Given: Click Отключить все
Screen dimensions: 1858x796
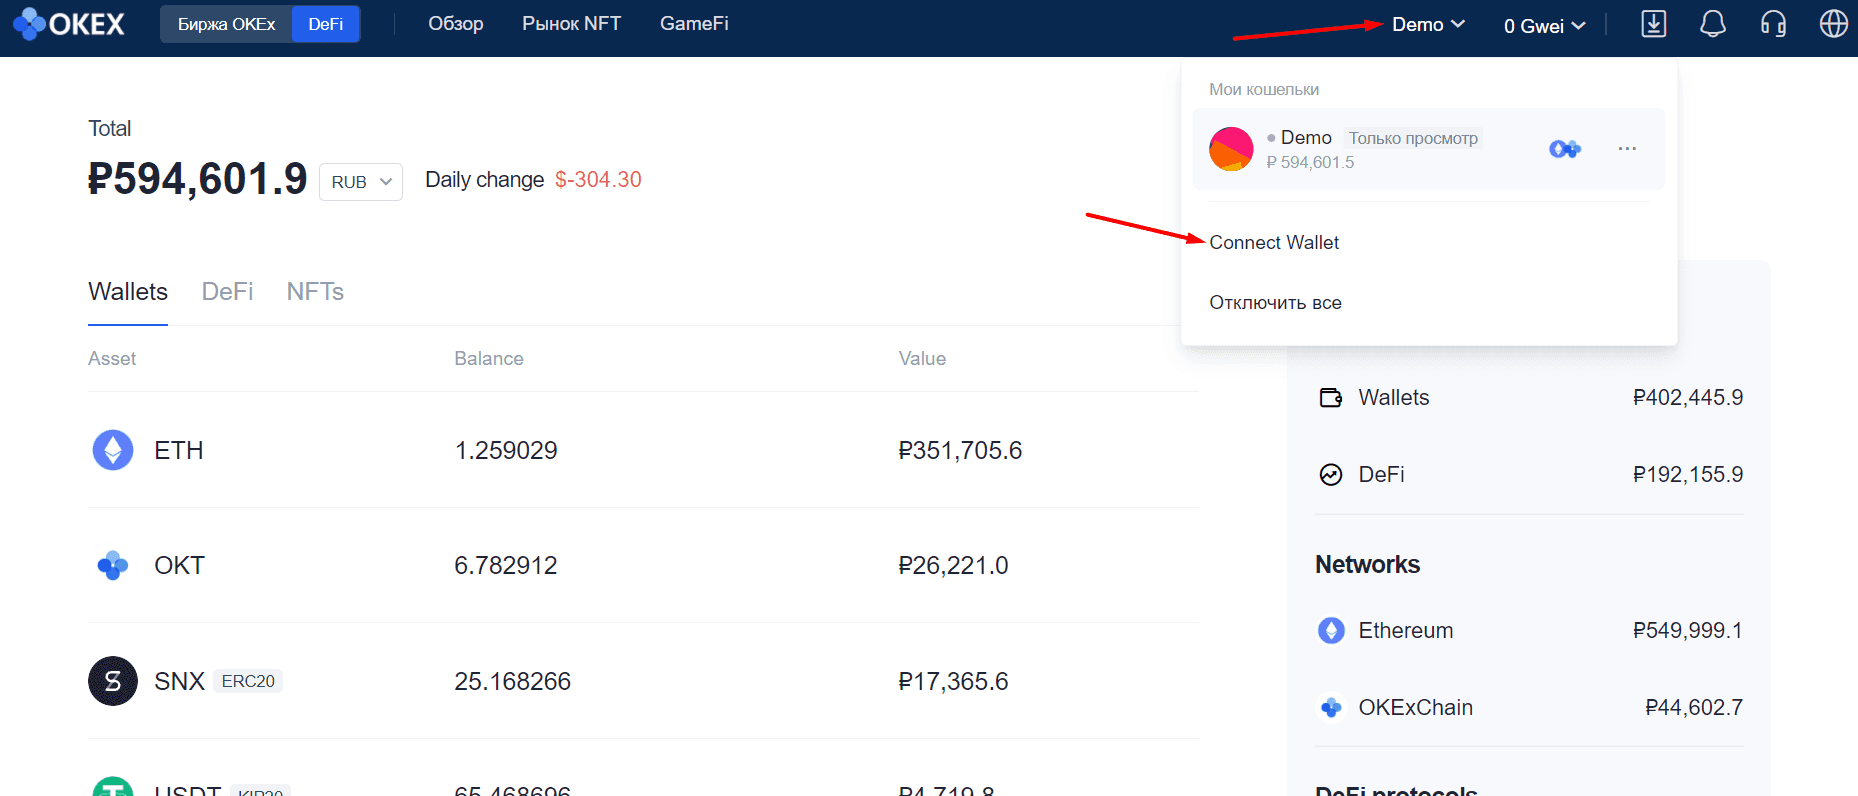Looking at the screenshot, I should 1275,302.
